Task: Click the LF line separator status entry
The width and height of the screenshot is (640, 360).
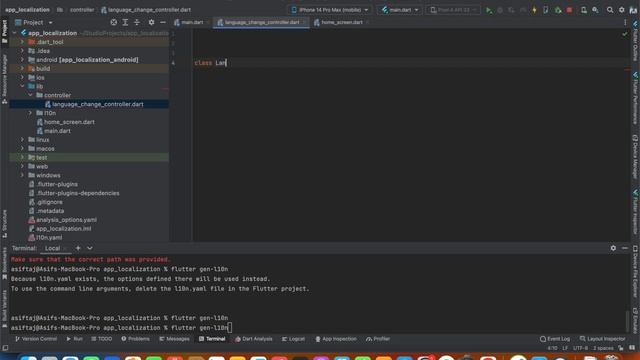Action: 565,348
